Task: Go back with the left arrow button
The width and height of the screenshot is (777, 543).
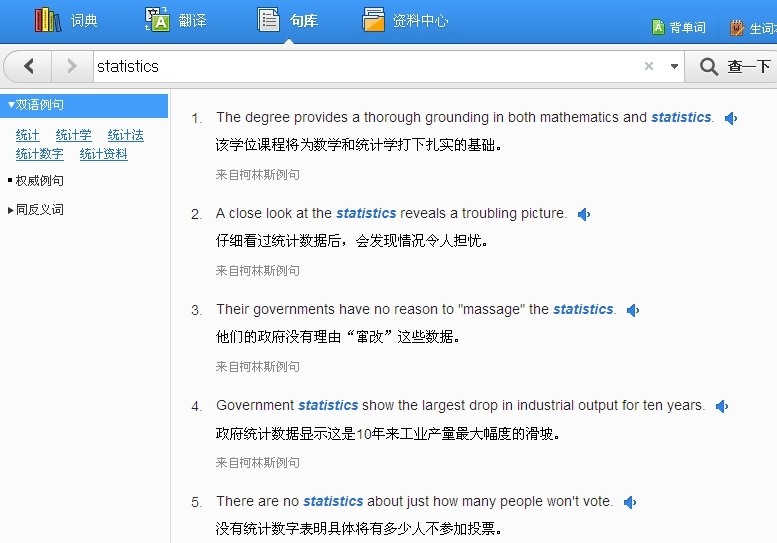Action: point(29,66)
